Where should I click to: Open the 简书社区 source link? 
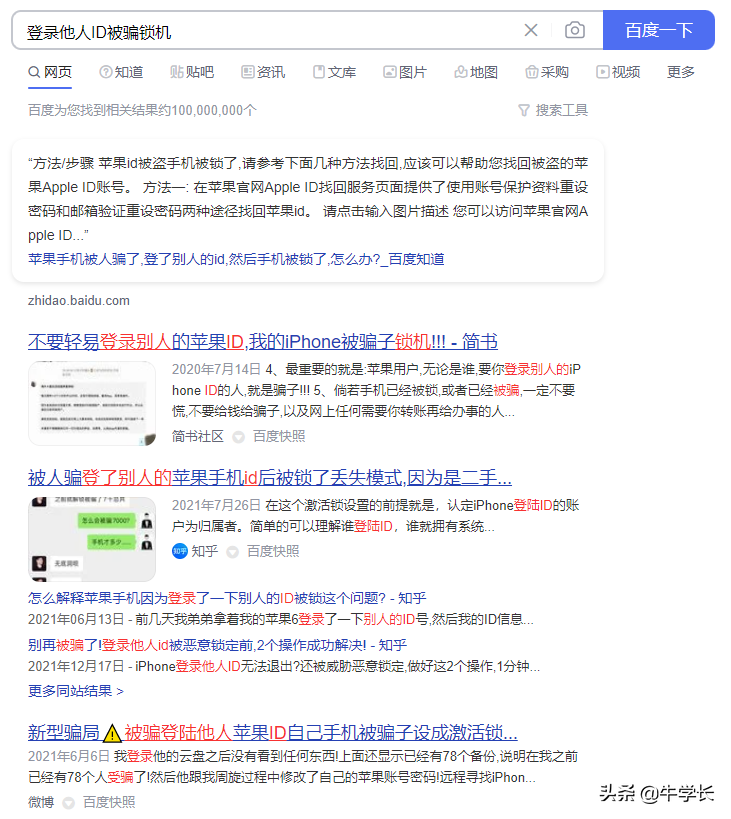pos(198,436)
